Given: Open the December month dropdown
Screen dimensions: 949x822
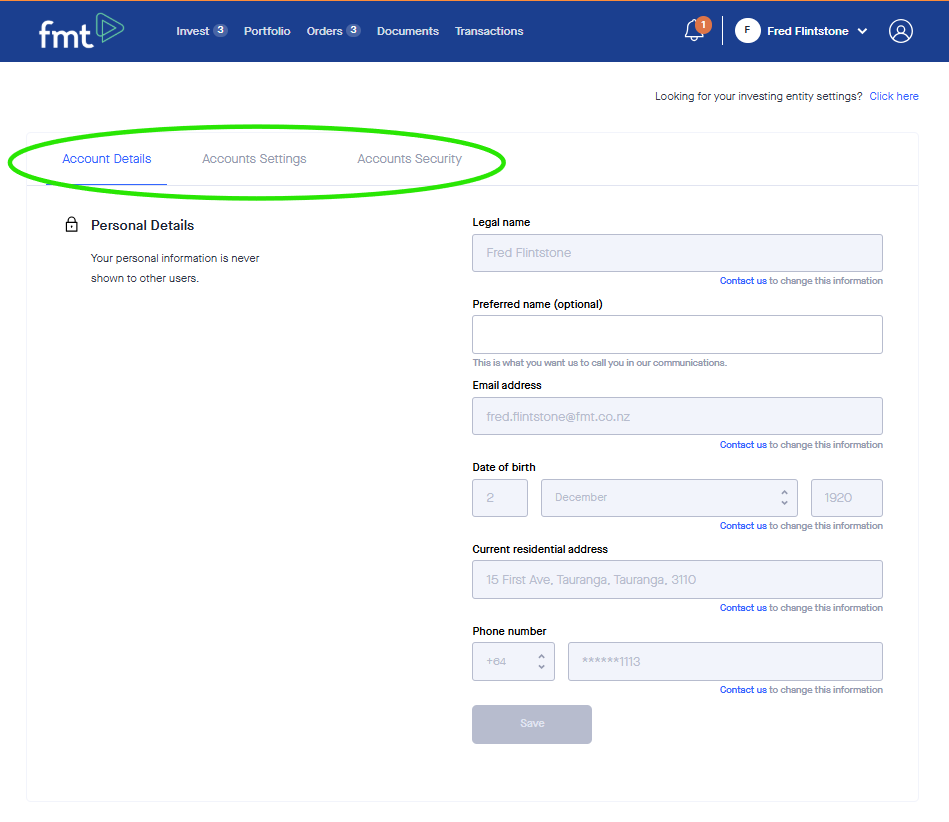Looking at the screenshot, I should (668, 498).
